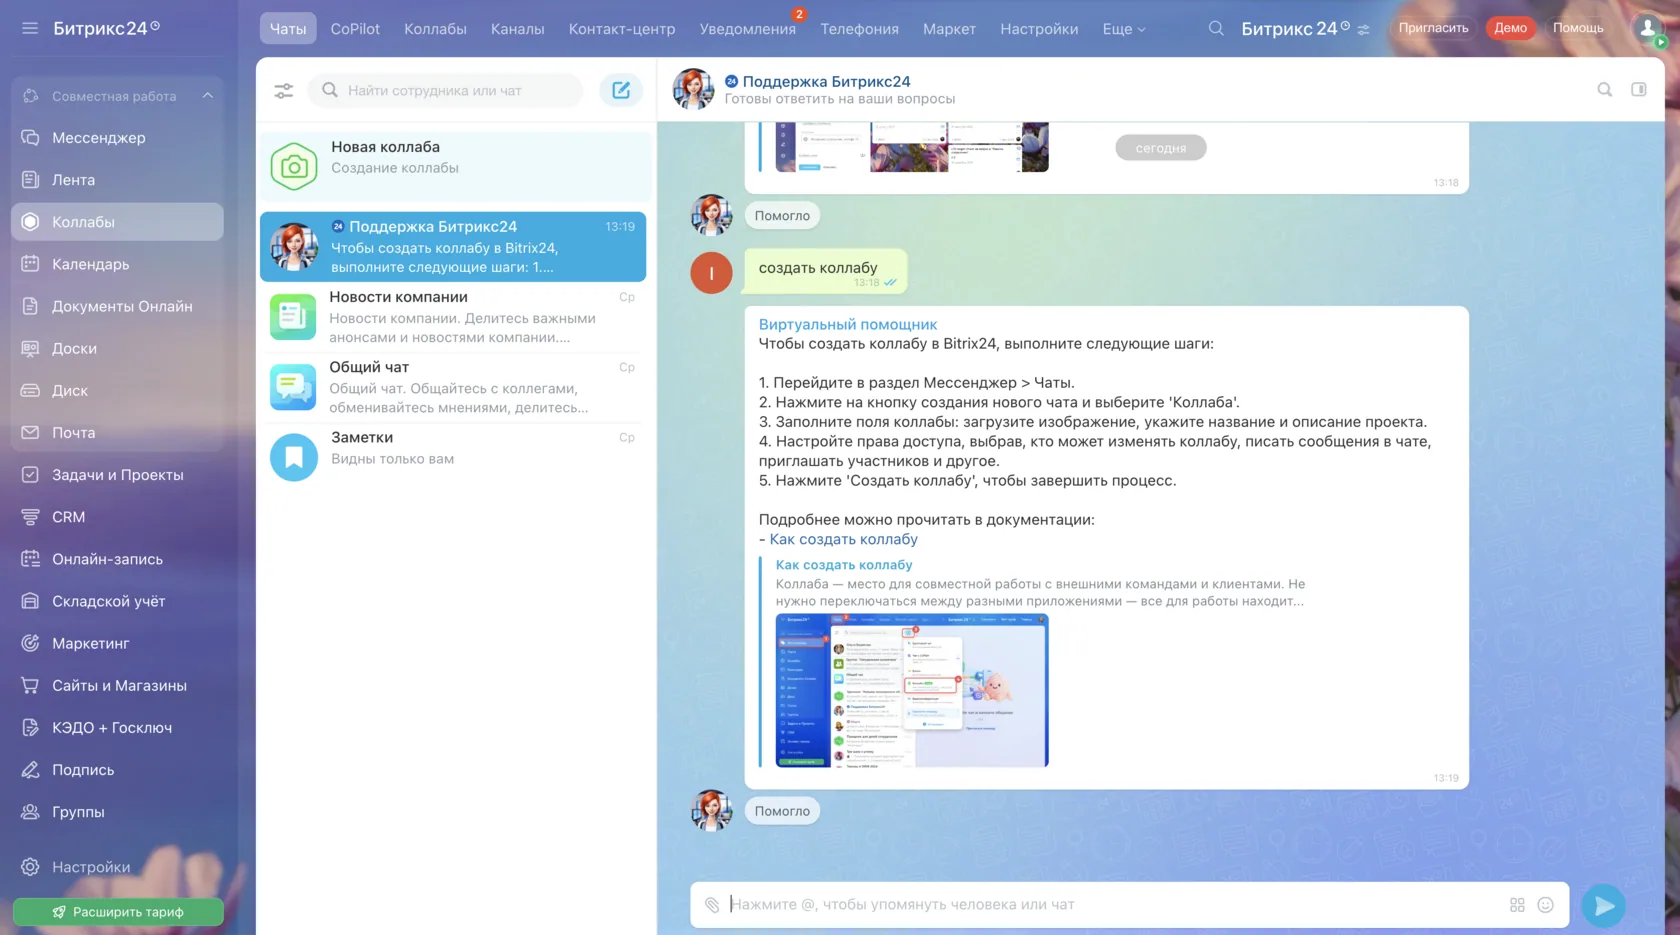This screenshot has width=1680, height=935.
Task: Open the applications grid icon in input
Action: 1517,905
